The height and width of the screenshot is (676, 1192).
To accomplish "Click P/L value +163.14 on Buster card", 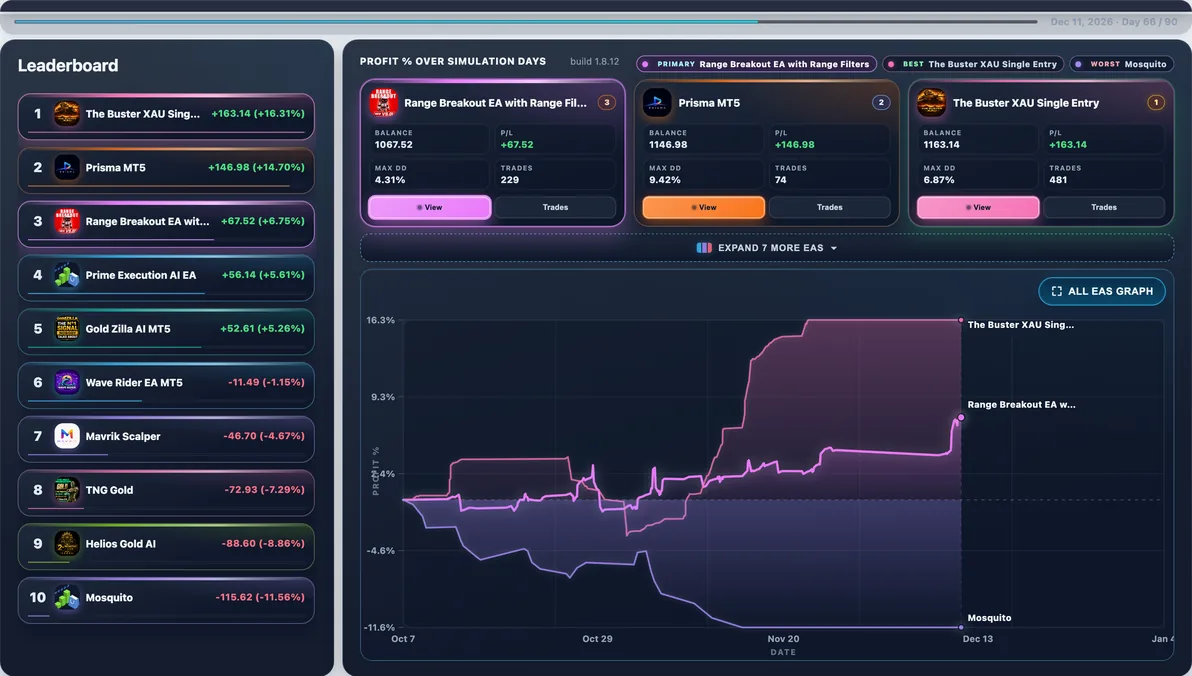I will (1067, 144).
